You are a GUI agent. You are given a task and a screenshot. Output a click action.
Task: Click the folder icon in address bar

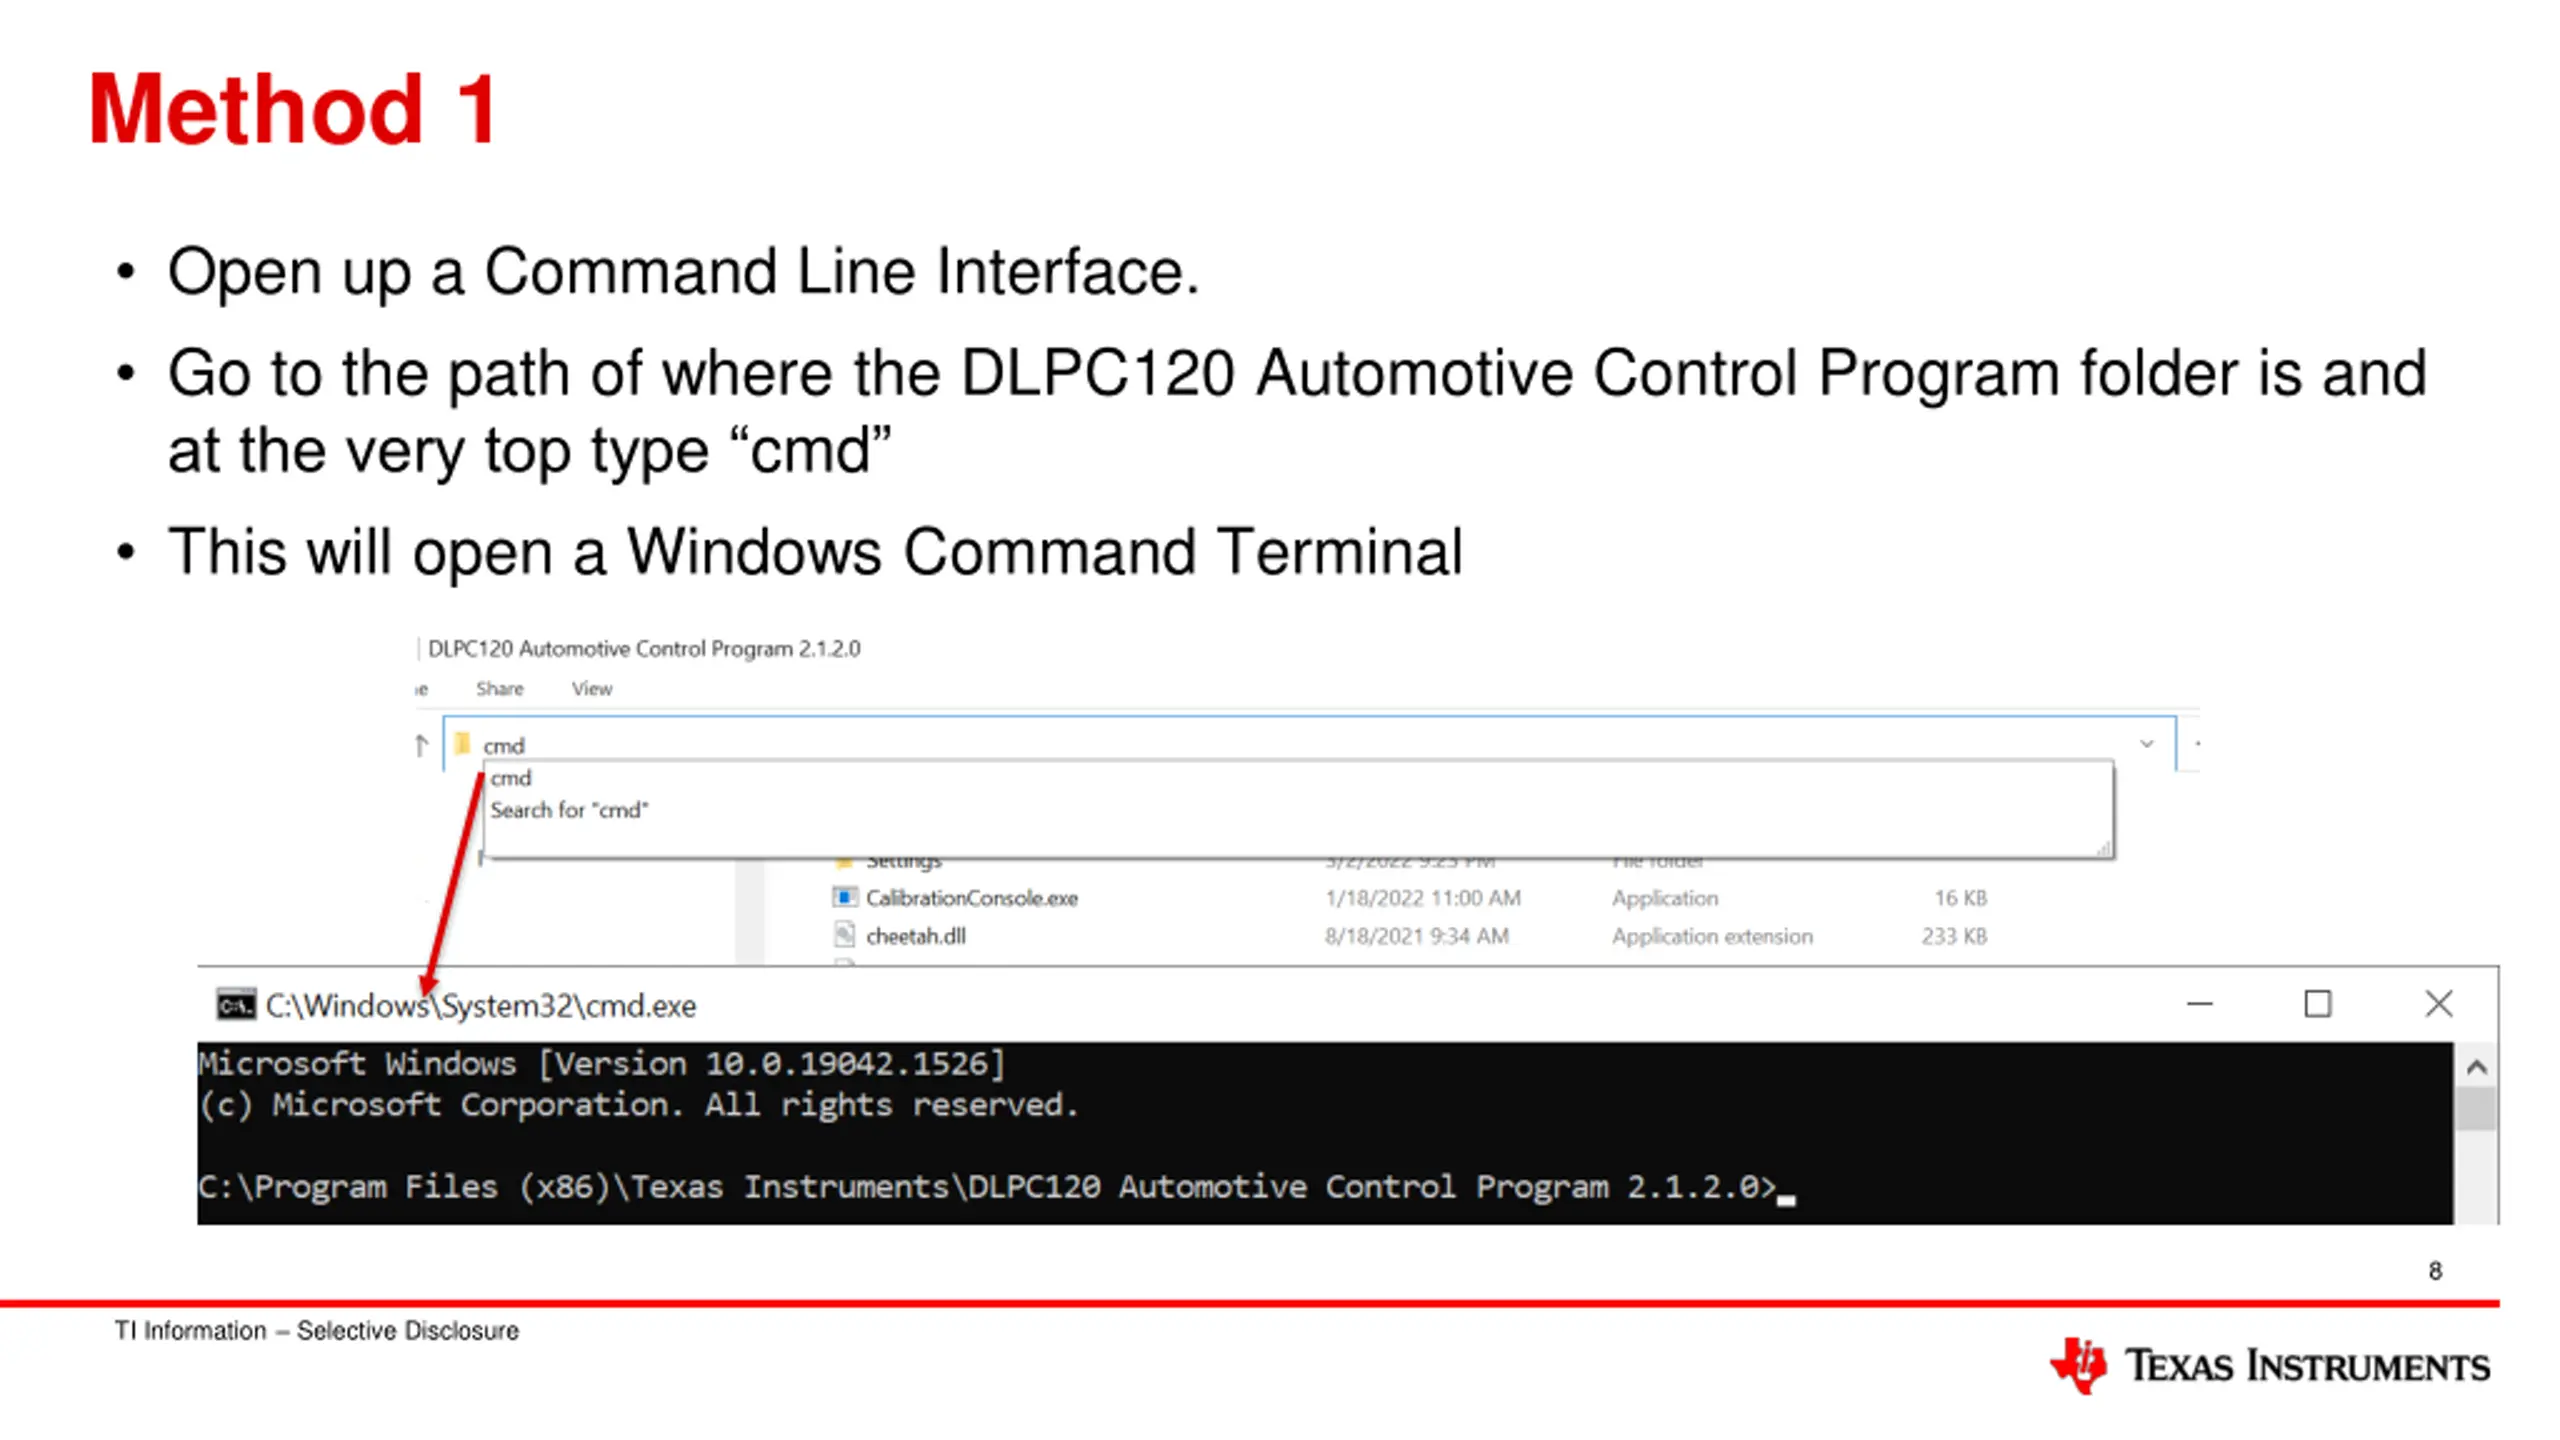coord(462,743)
